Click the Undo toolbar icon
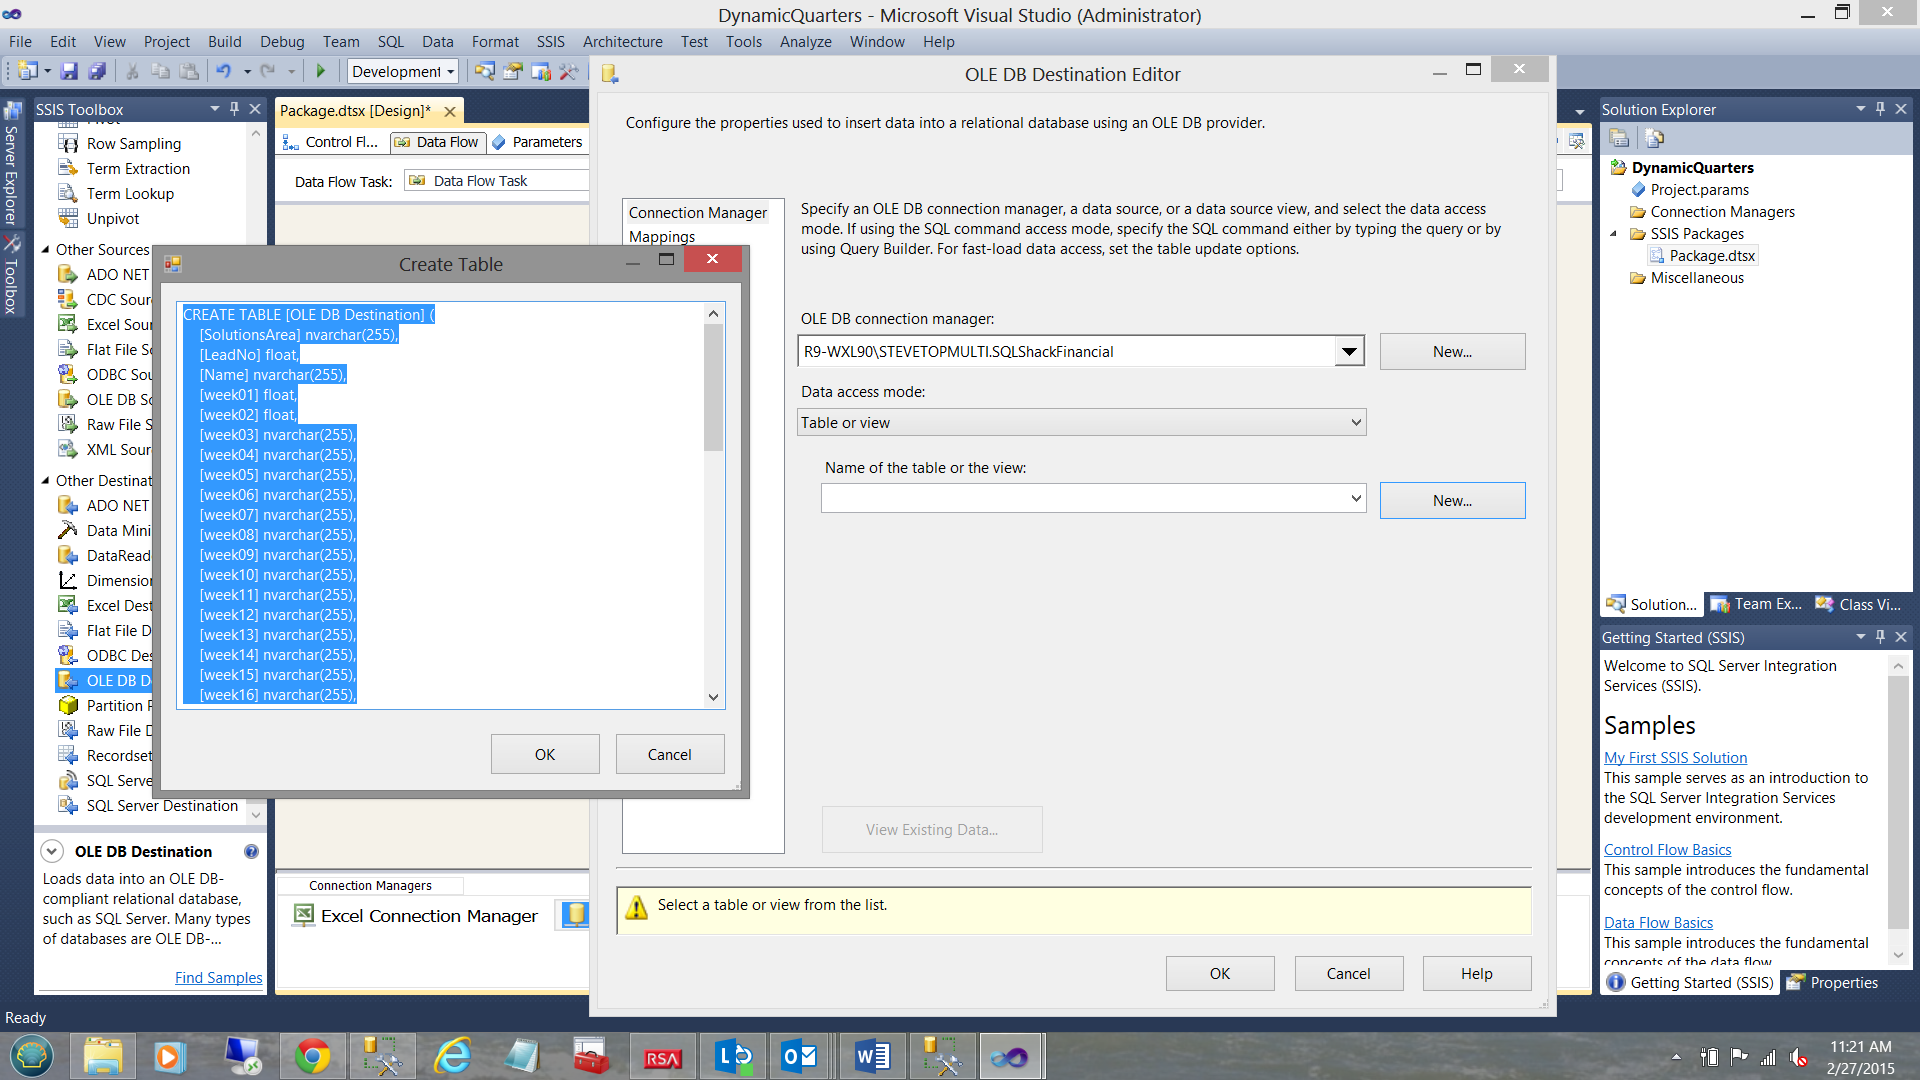Image resolution: width=1920 pixels, height=1080 pixels. click(223, 71)
